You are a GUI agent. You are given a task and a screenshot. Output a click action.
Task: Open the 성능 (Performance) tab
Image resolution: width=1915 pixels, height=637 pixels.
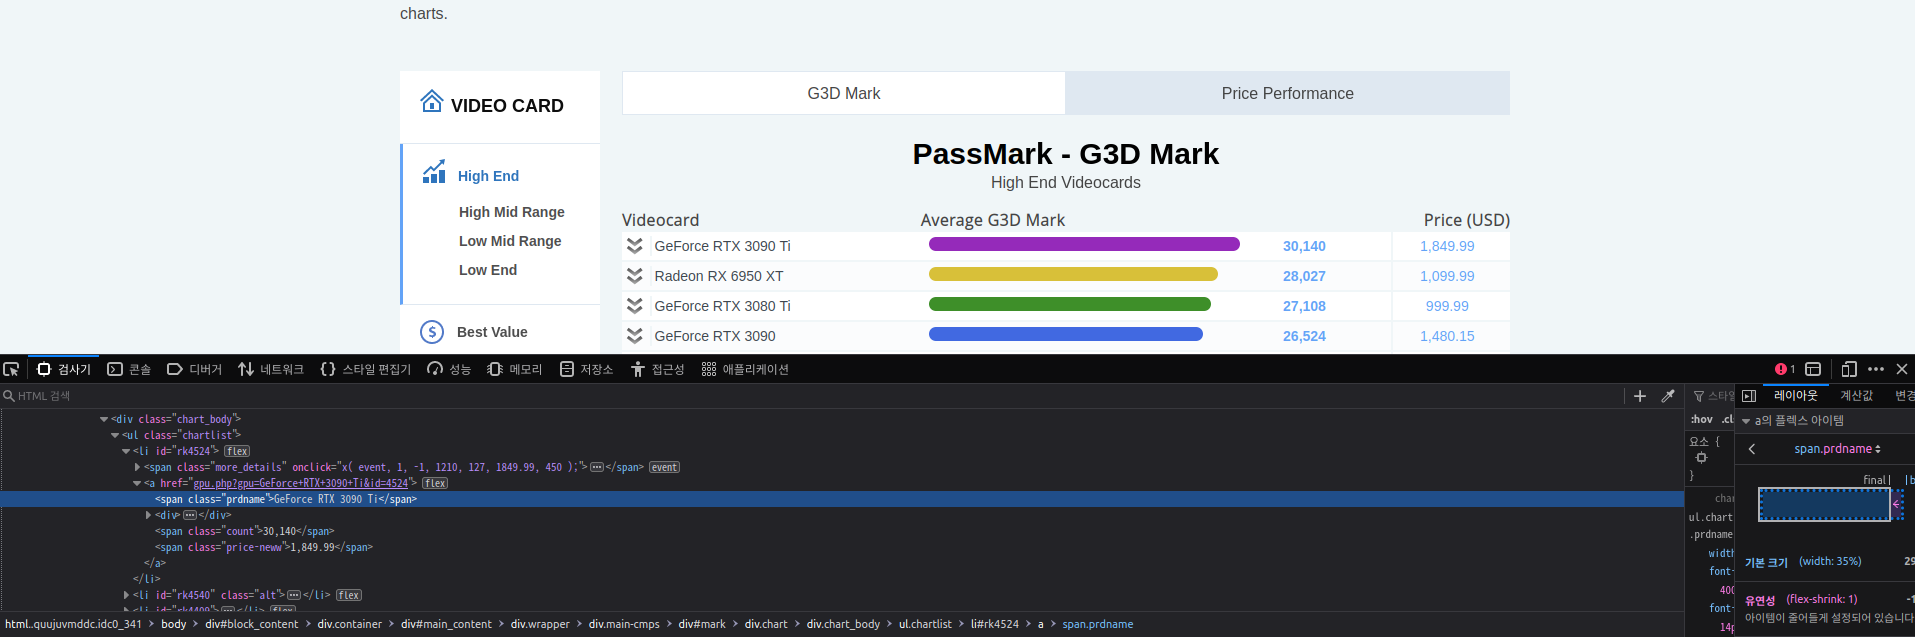point(449,369)
